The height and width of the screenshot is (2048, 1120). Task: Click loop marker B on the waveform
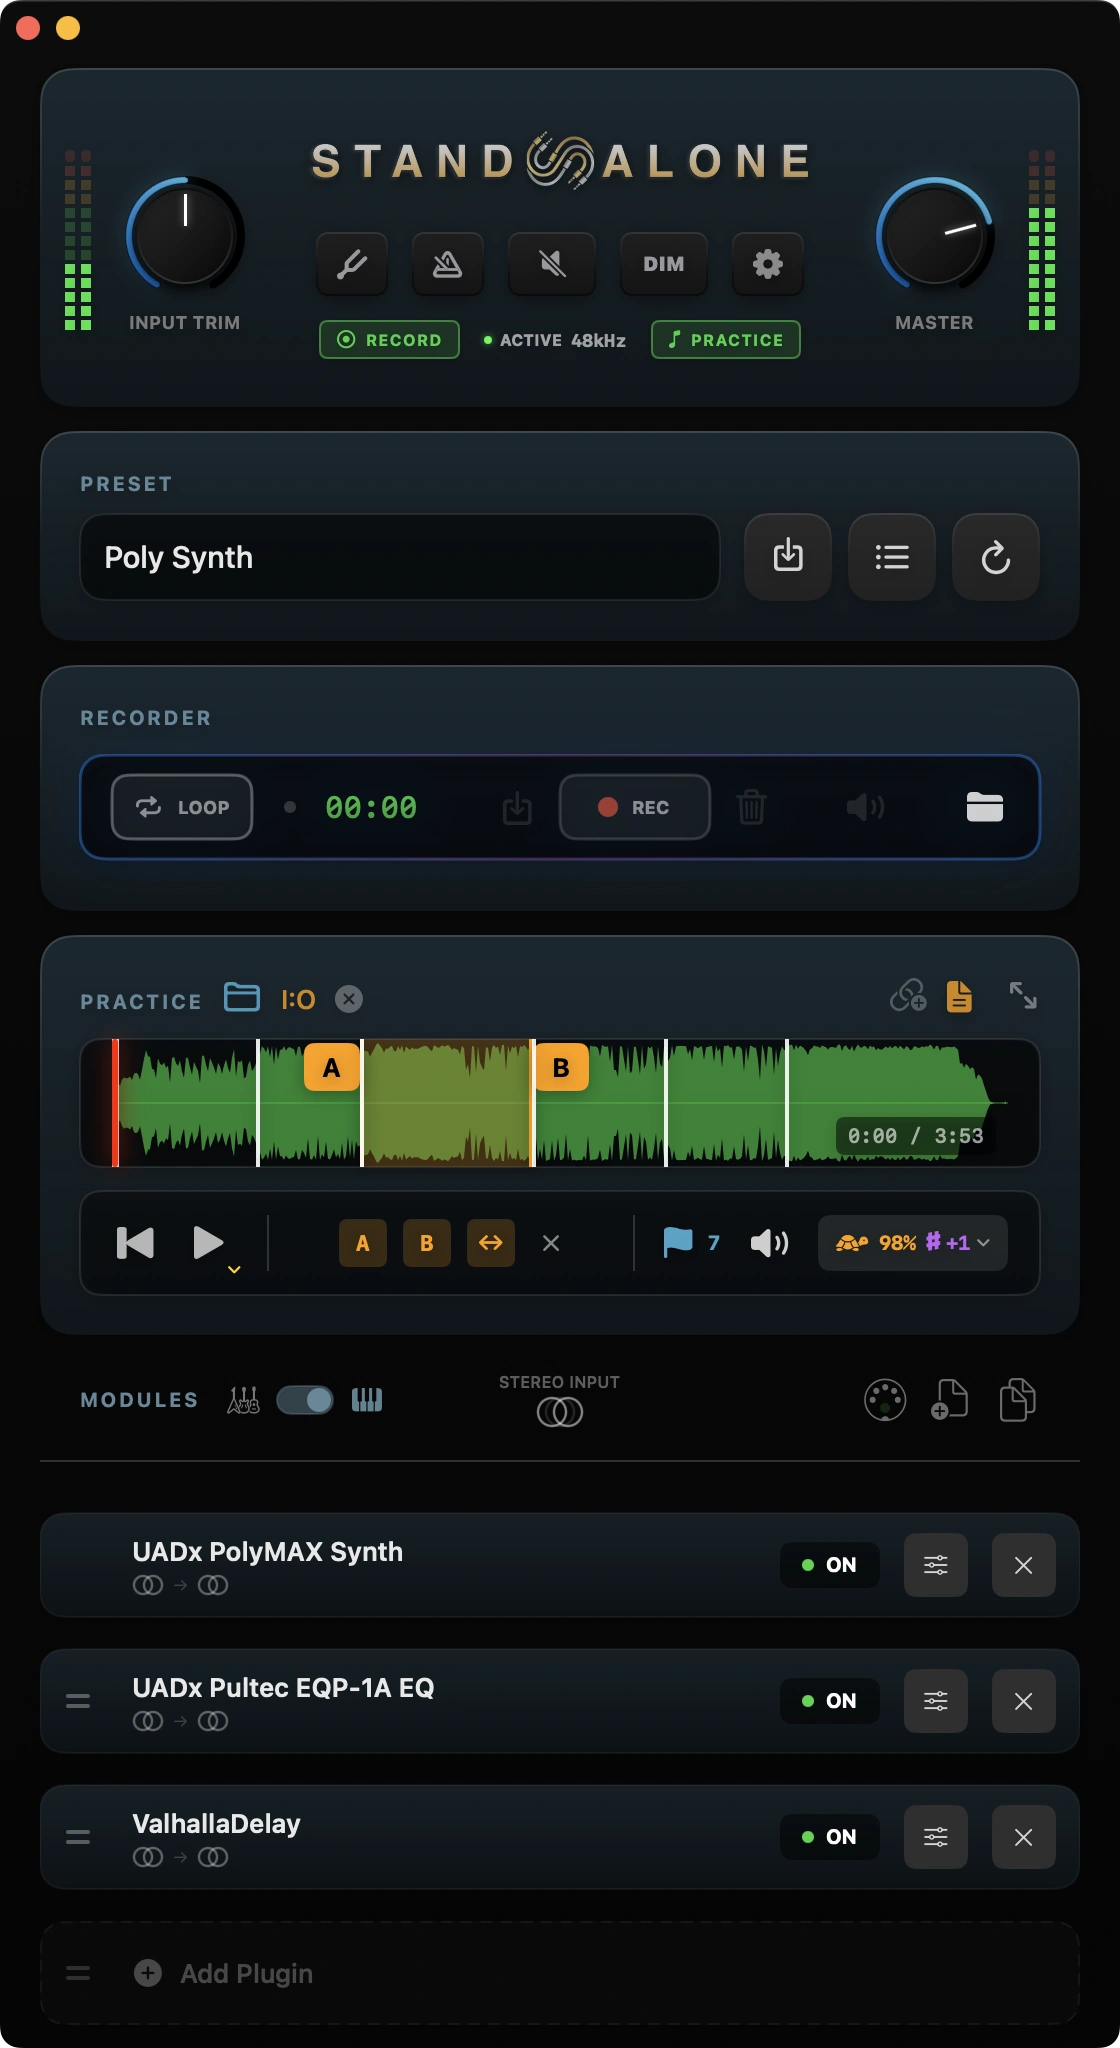(x=561, y=1068)
